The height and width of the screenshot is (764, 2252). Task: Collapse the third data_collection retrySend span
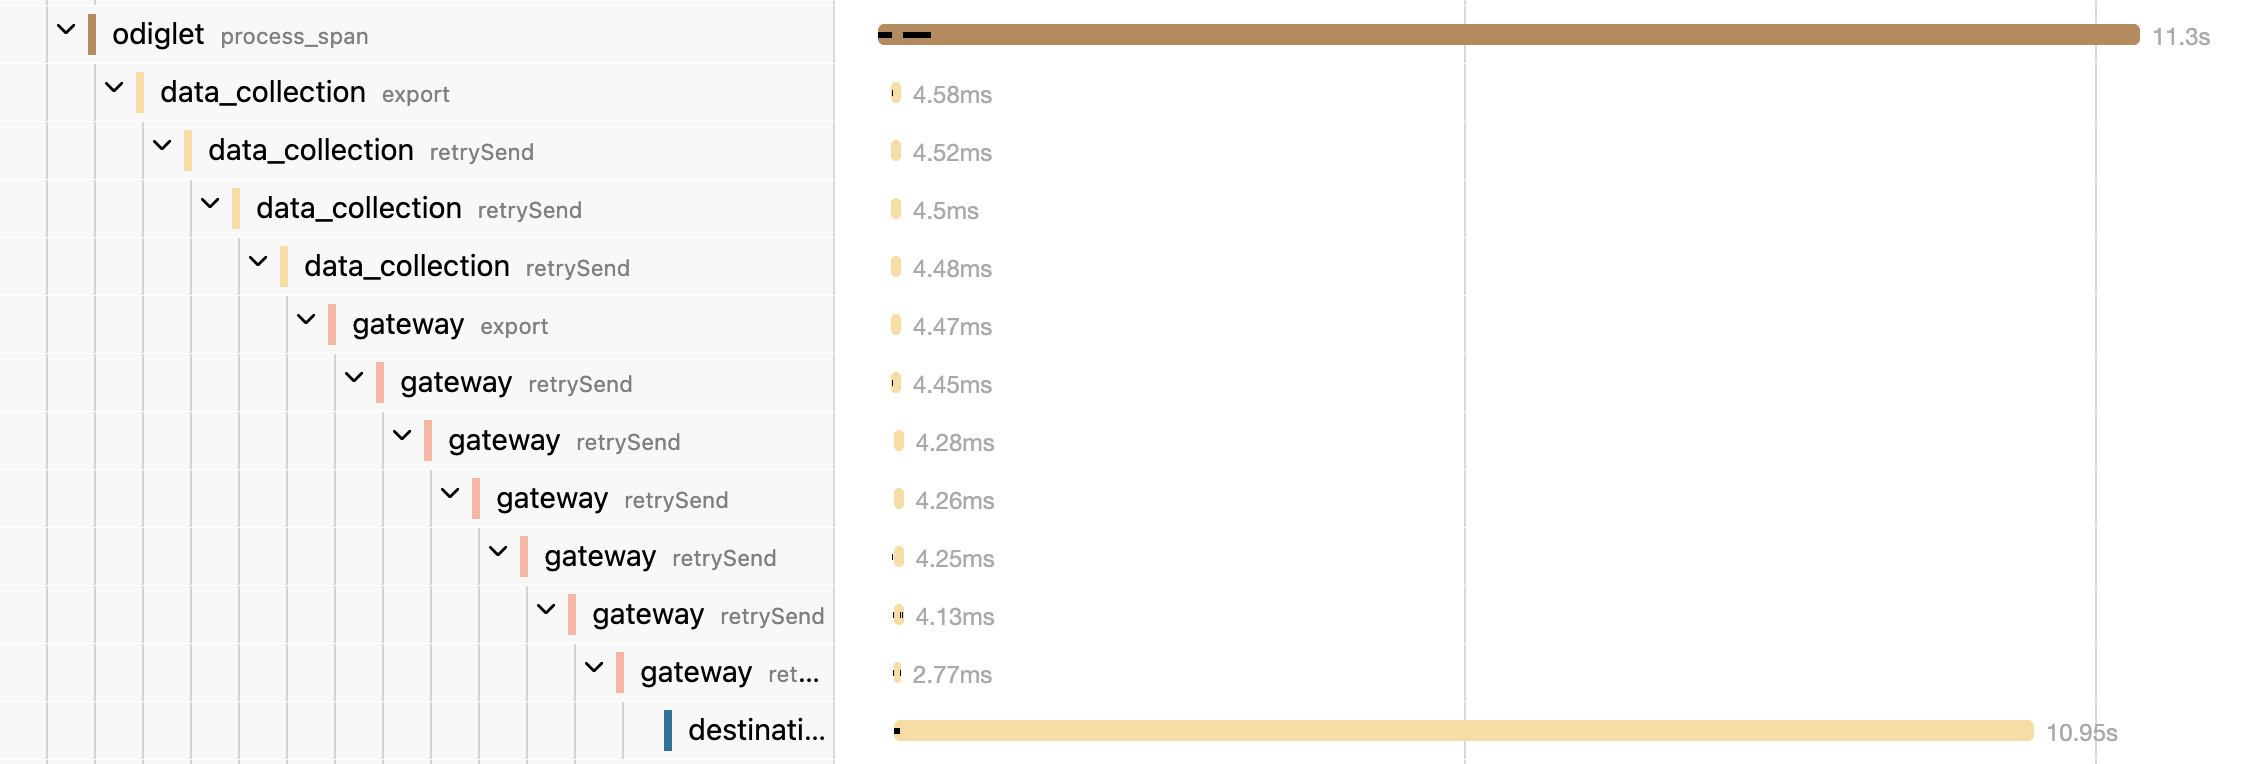click(258, 262)
